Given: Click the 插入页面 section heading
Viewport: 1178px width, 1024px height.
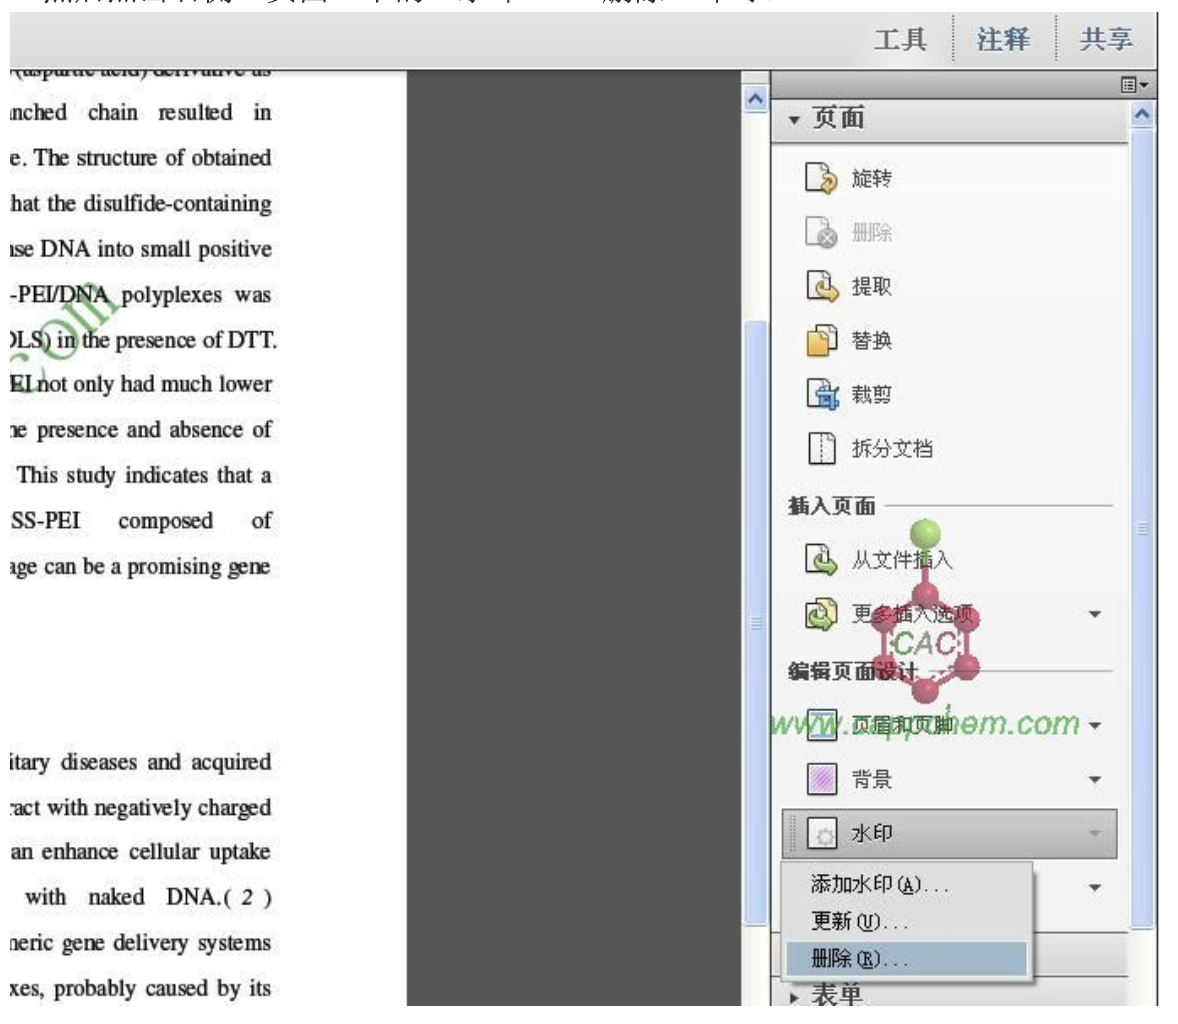Looking at the screenshot, I should click(x=832, y=506).
